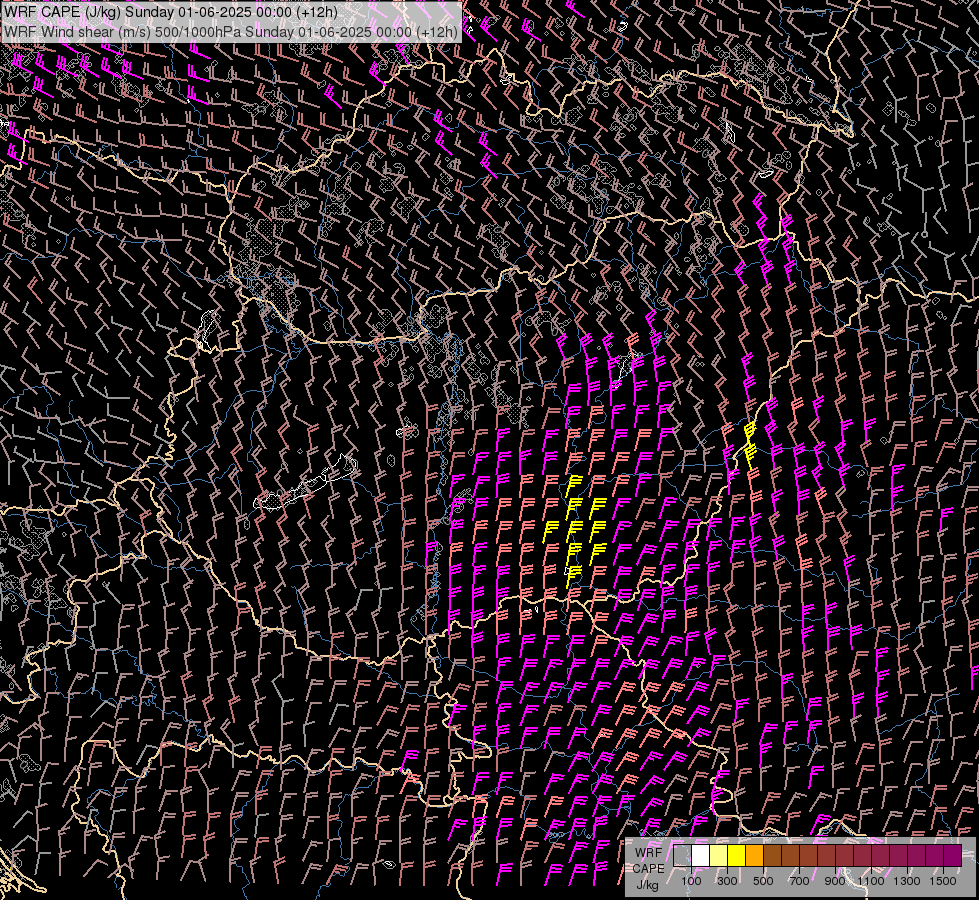Click the WRF Wind shear 500/1000hPa title line

pos(230,32)
